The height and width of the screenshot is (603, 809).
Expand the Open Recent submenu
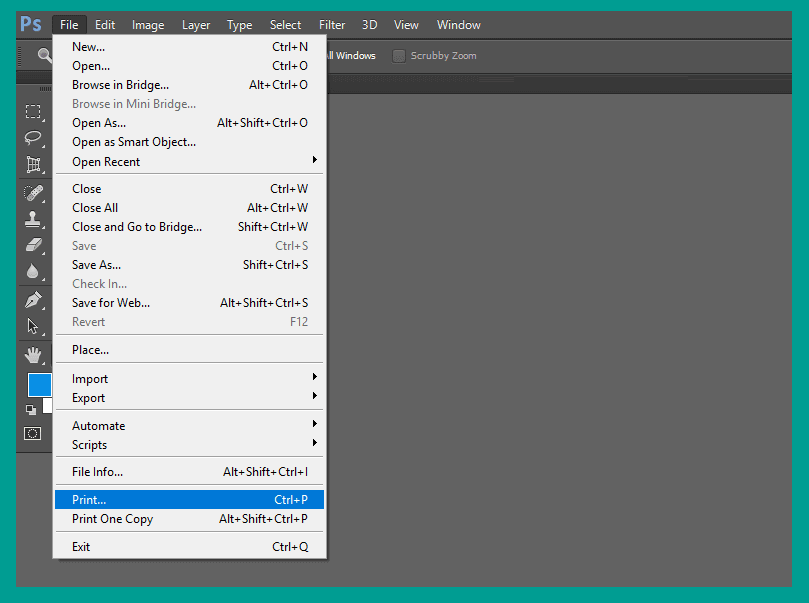[x=189, y=161]
